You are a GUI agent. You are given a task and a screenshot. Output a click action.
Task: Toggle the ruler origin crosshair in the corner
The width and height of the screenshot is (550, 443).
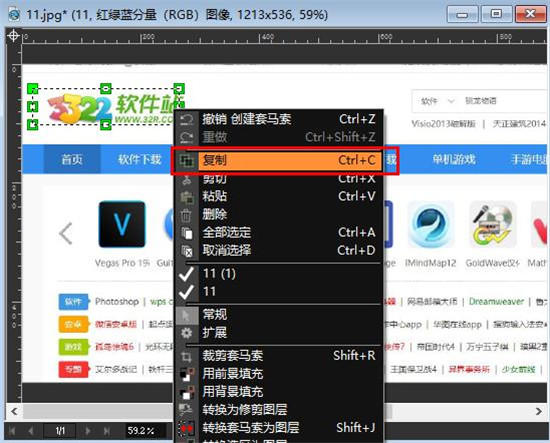coord(13,36)
